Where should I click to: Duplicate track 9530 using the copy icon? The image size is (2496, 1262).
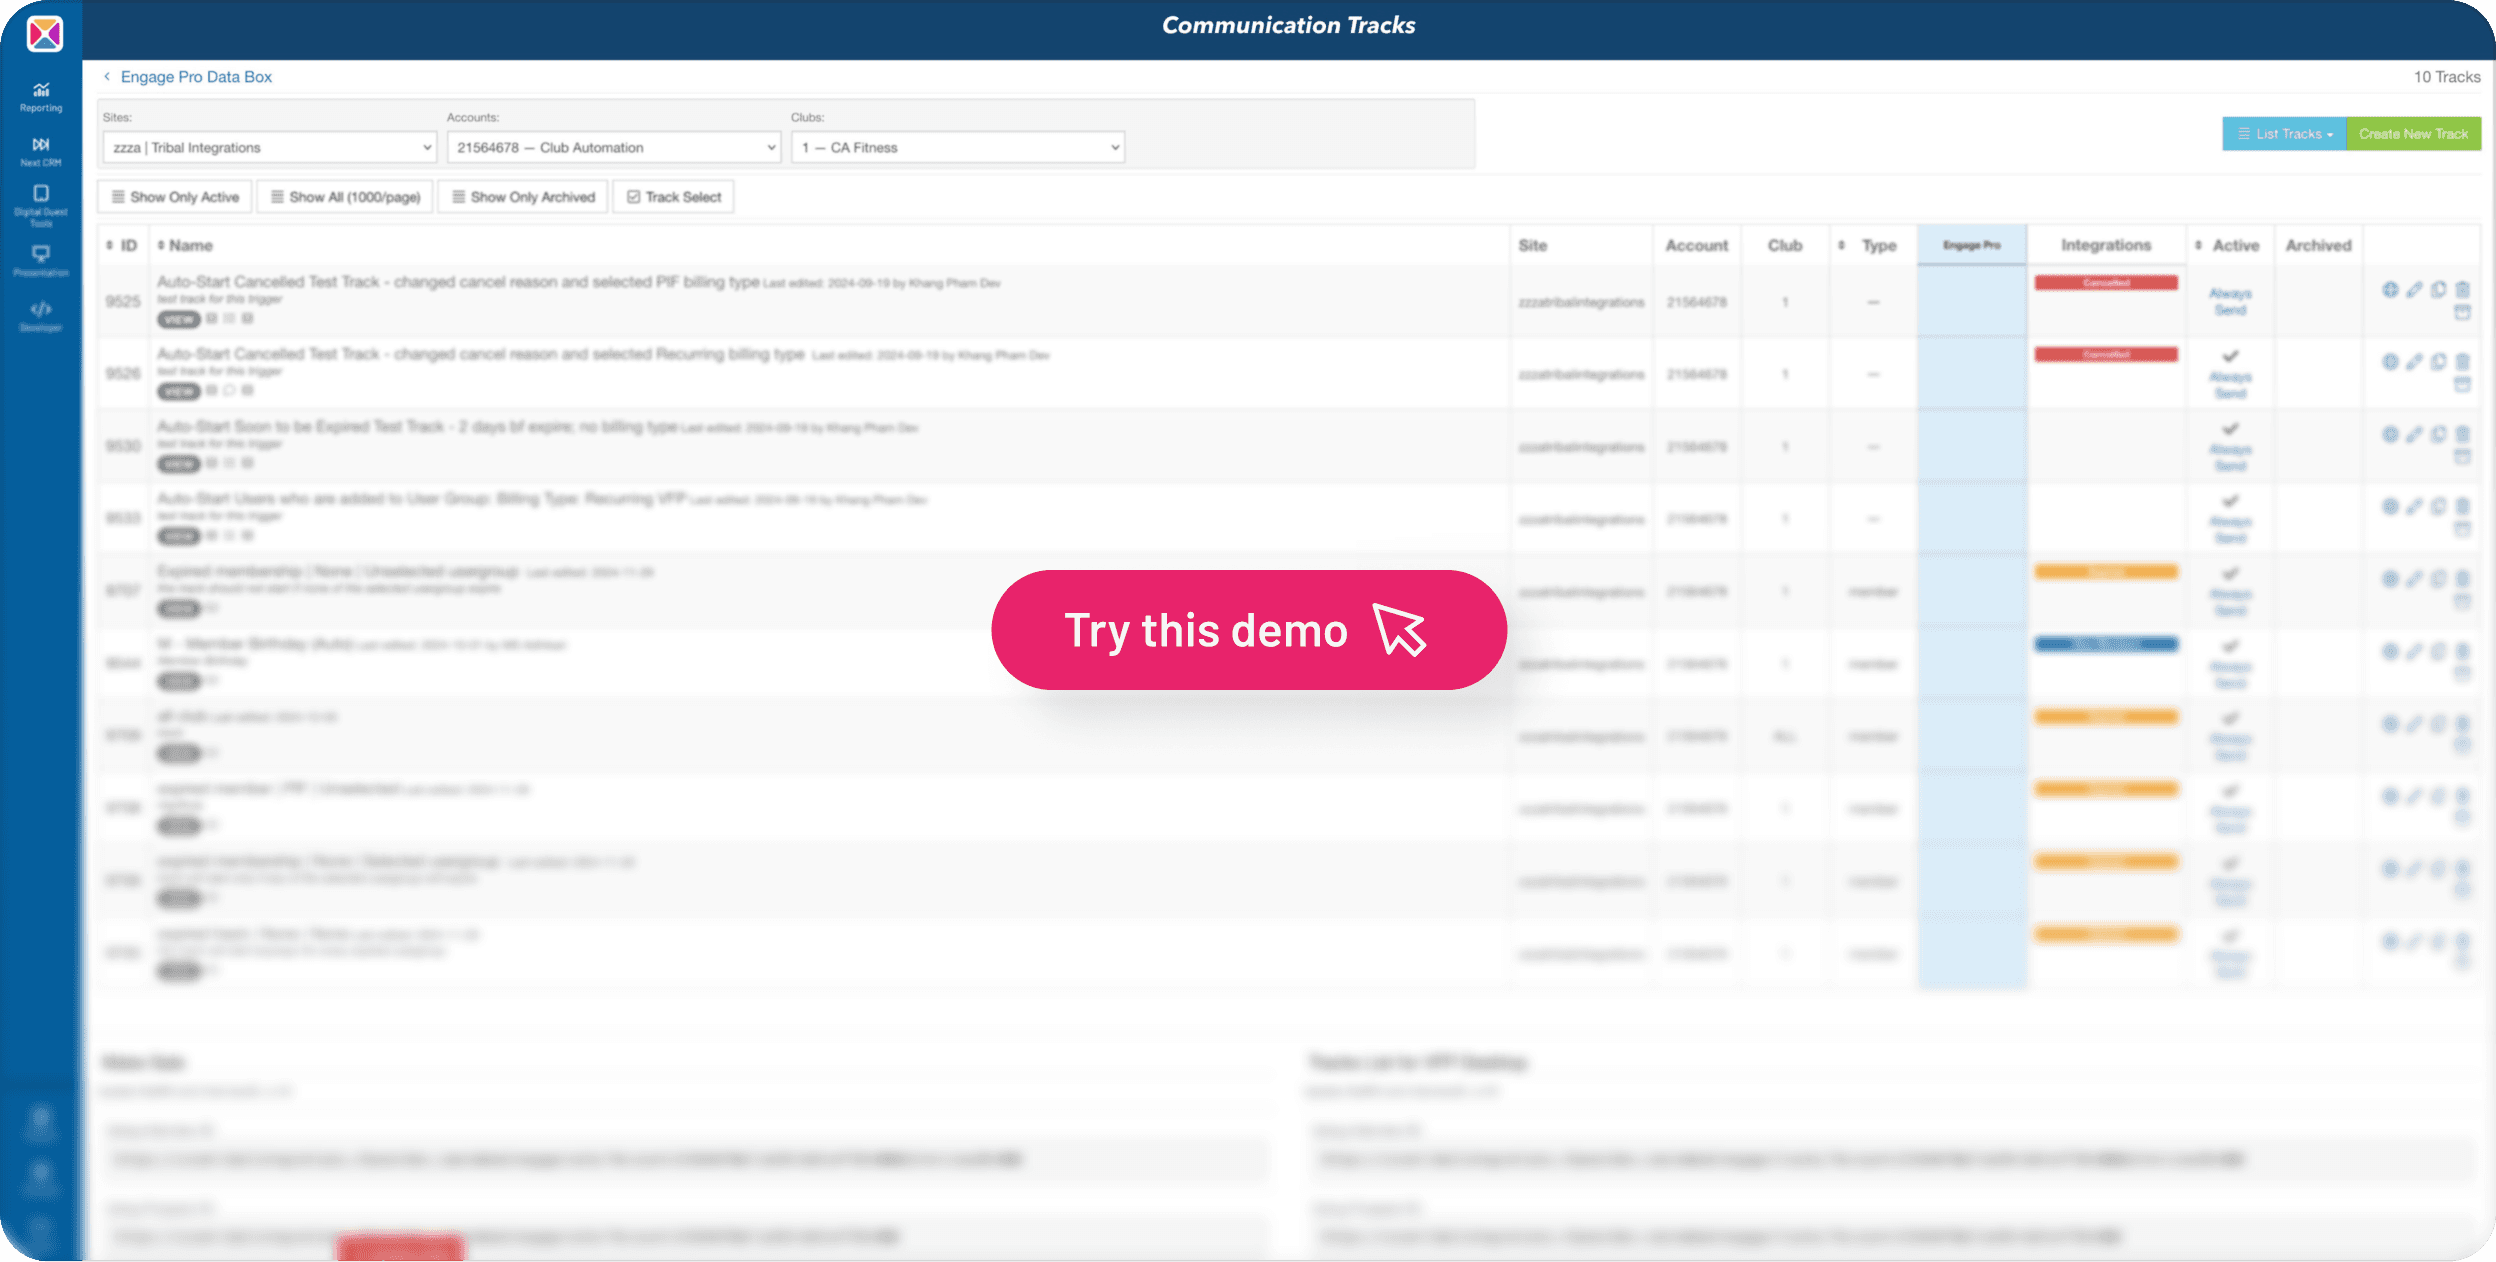[x=2438, y=434]
